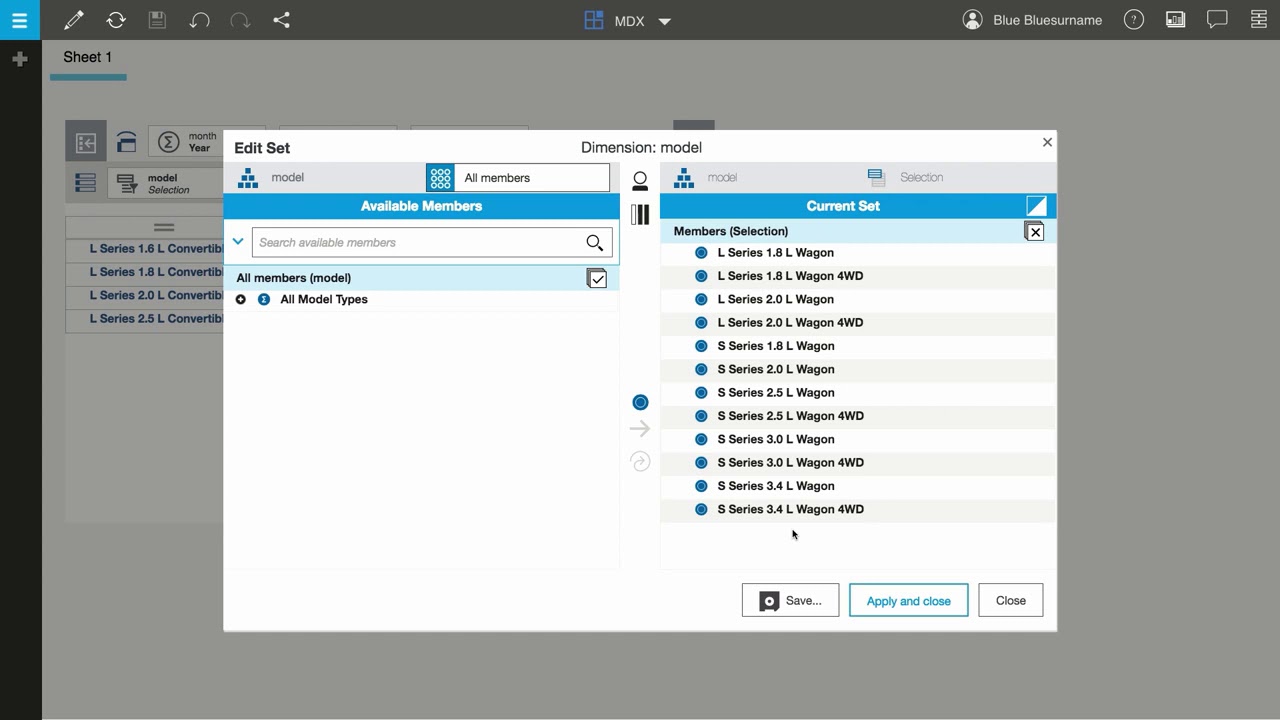The height and width of the screenshot is (720, 1280).
Task: Click the Save... button
Action: click(x=790, y=600)
